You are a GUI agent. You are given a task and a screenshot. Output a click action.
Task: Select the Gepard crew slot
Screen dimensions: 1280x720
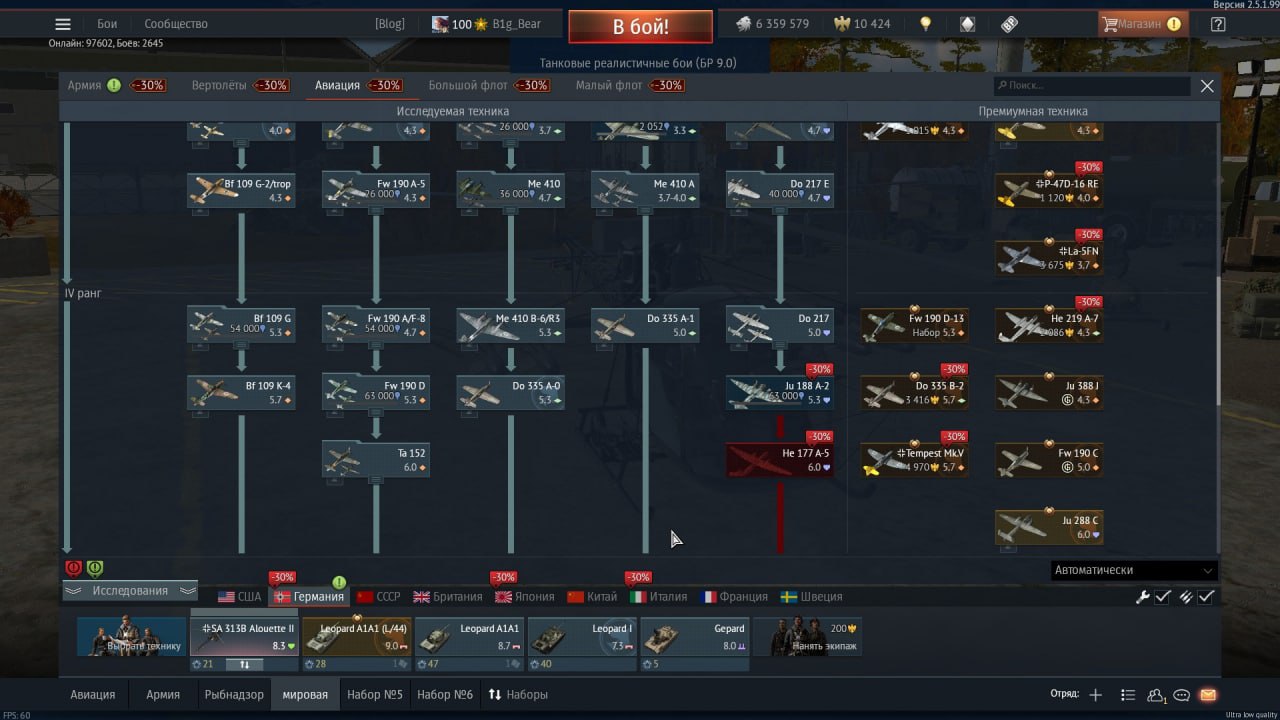695,637
